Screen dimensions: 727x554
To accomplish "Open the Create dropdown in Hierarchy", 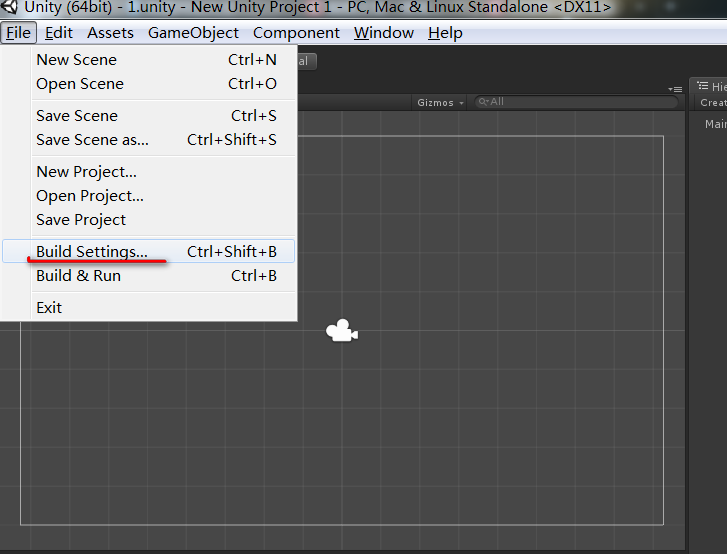I will coord(713,103).
